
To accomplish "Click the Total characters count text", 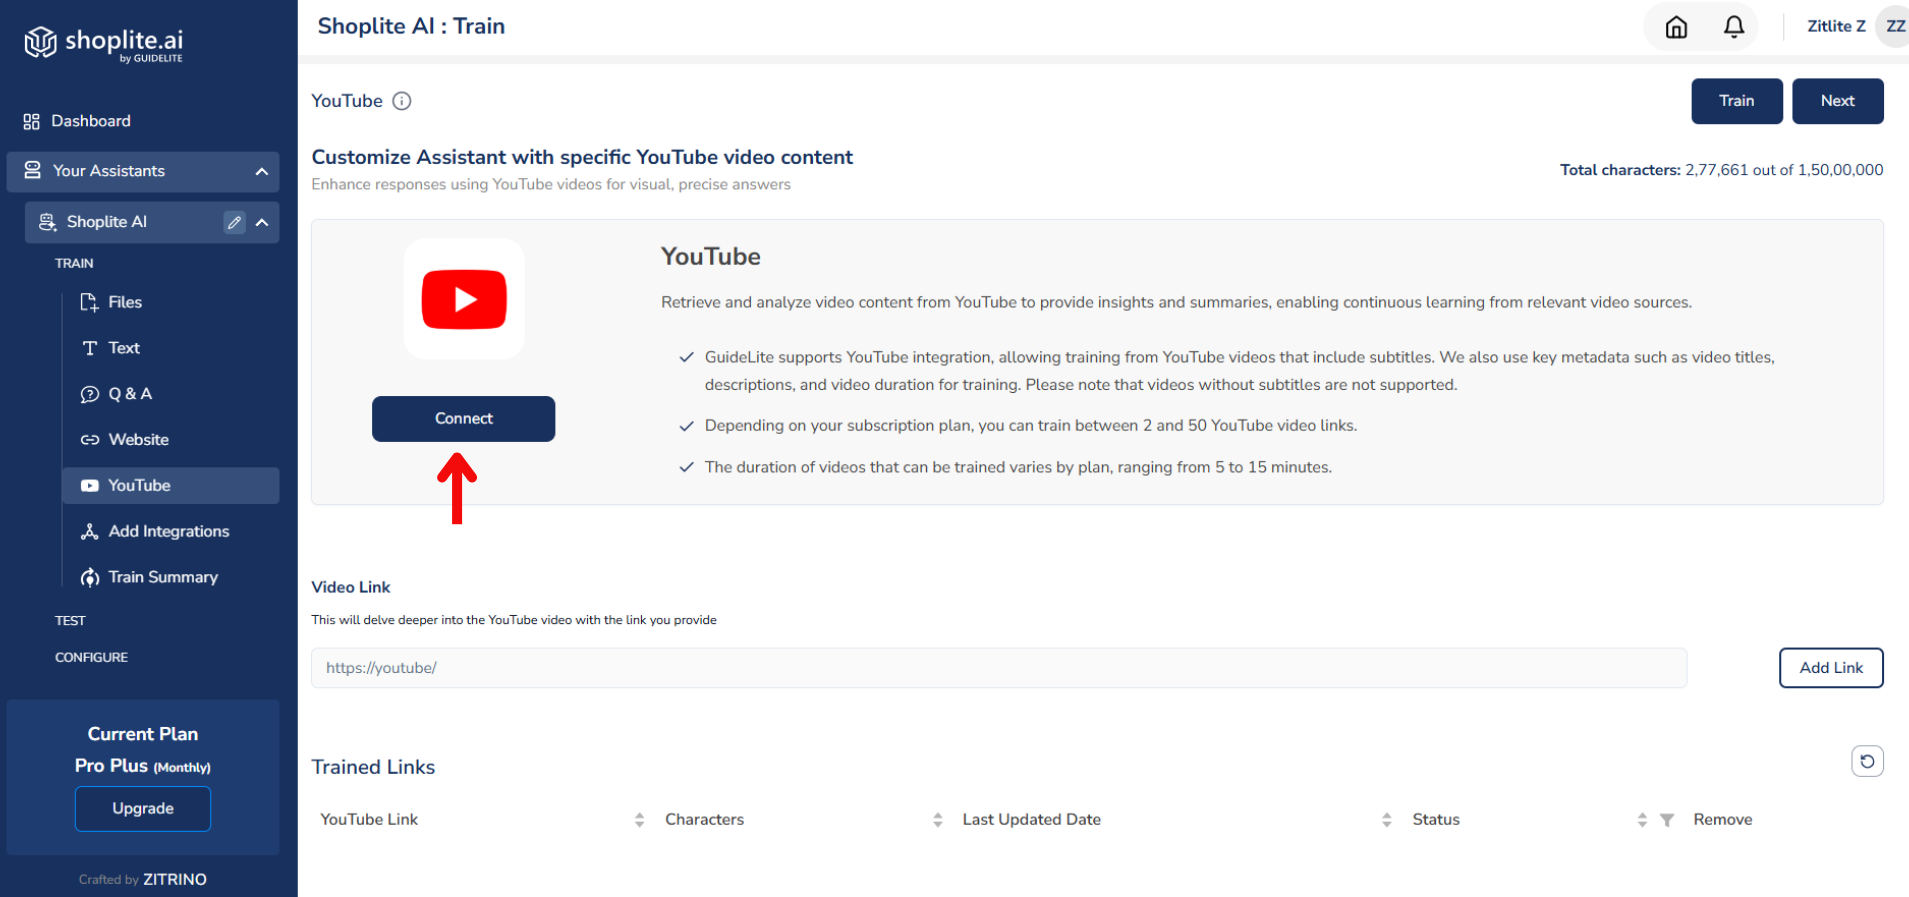I will tap(1722, 170).
